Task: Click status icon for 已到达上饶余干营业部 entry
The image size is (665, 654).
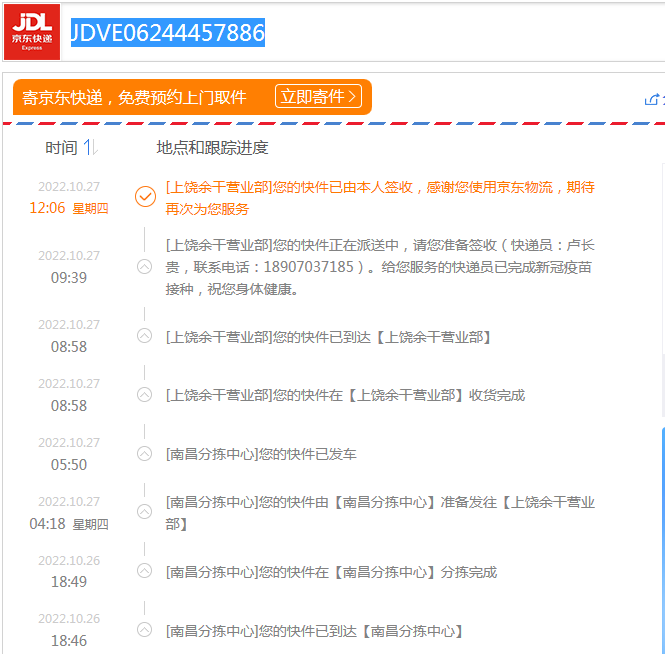Action: [x=145, y=336]
